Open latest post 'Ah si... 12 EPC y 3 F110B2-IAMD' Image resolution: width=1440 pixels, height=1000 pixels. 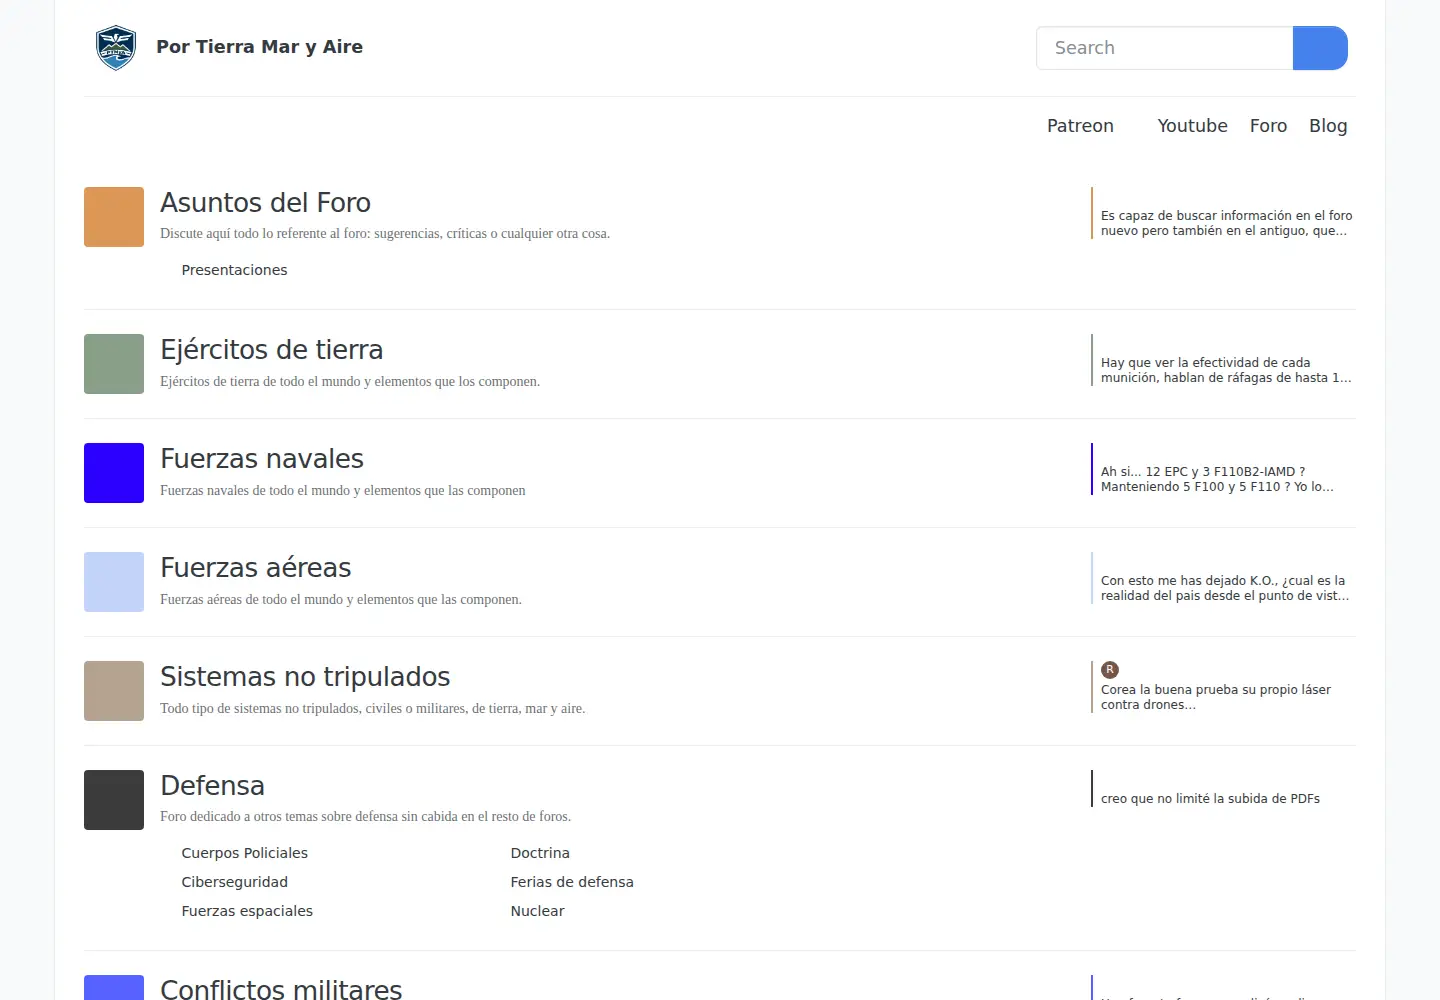coord(1217,479)
